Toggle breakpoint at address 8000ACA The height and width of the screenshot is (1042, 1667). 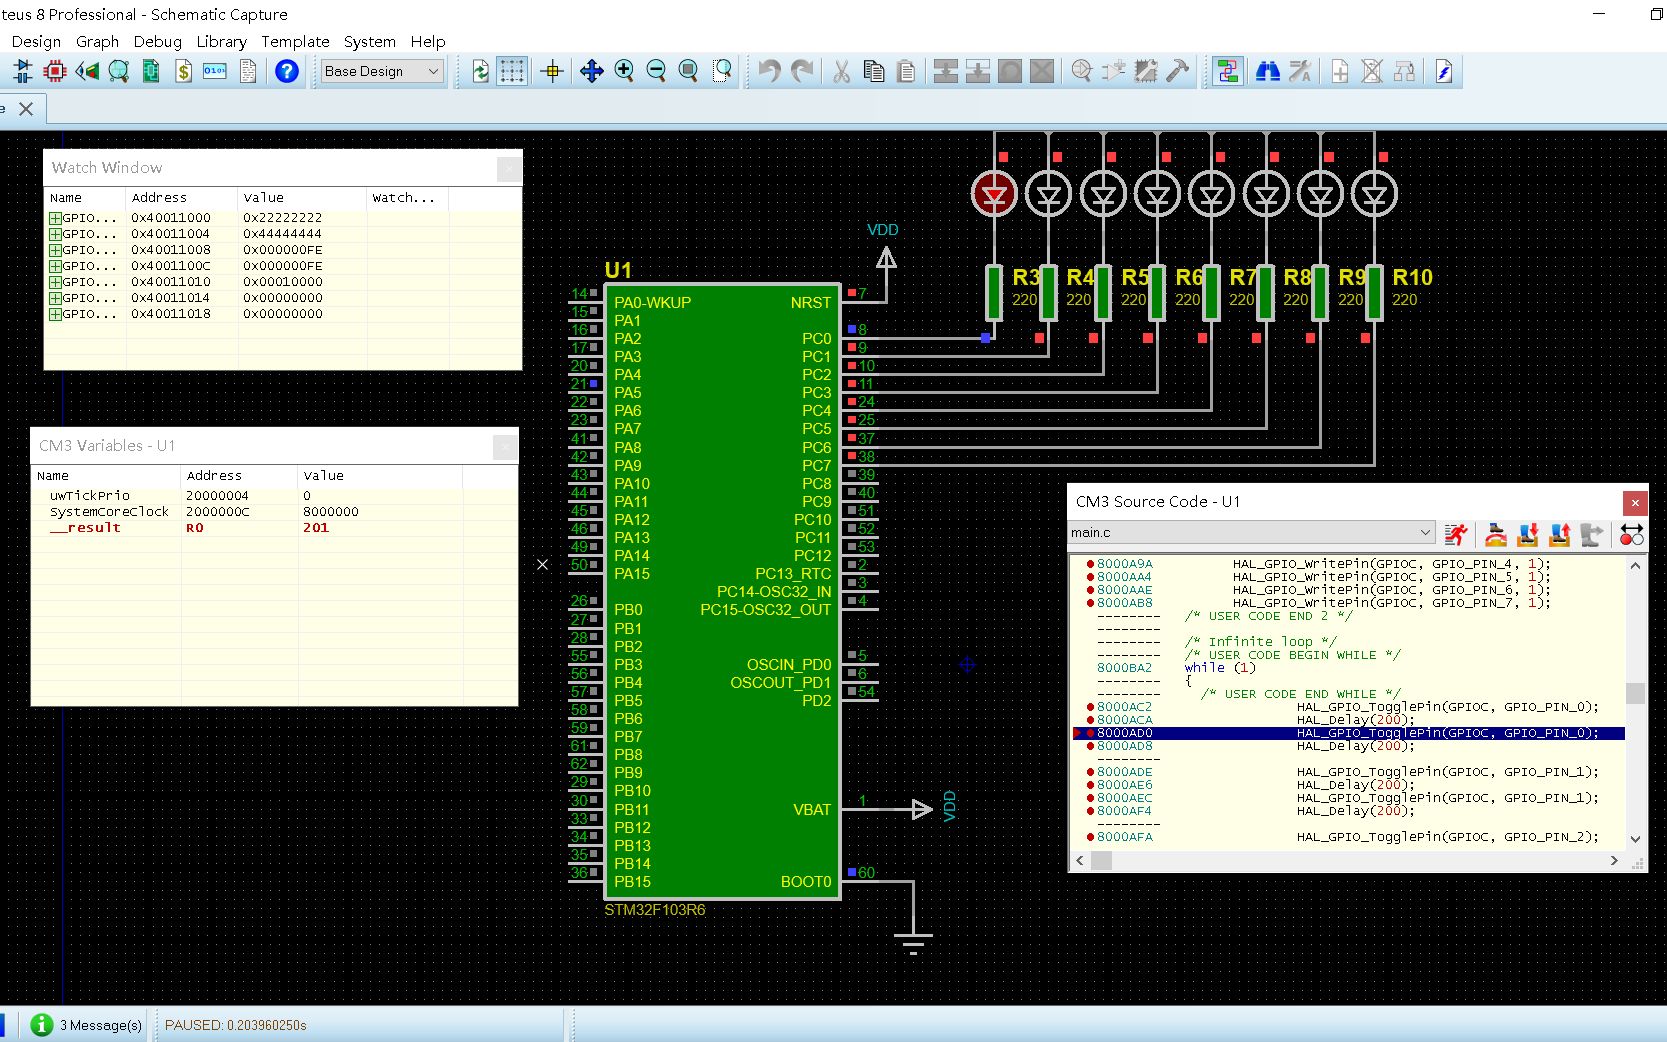(1090, 720)
